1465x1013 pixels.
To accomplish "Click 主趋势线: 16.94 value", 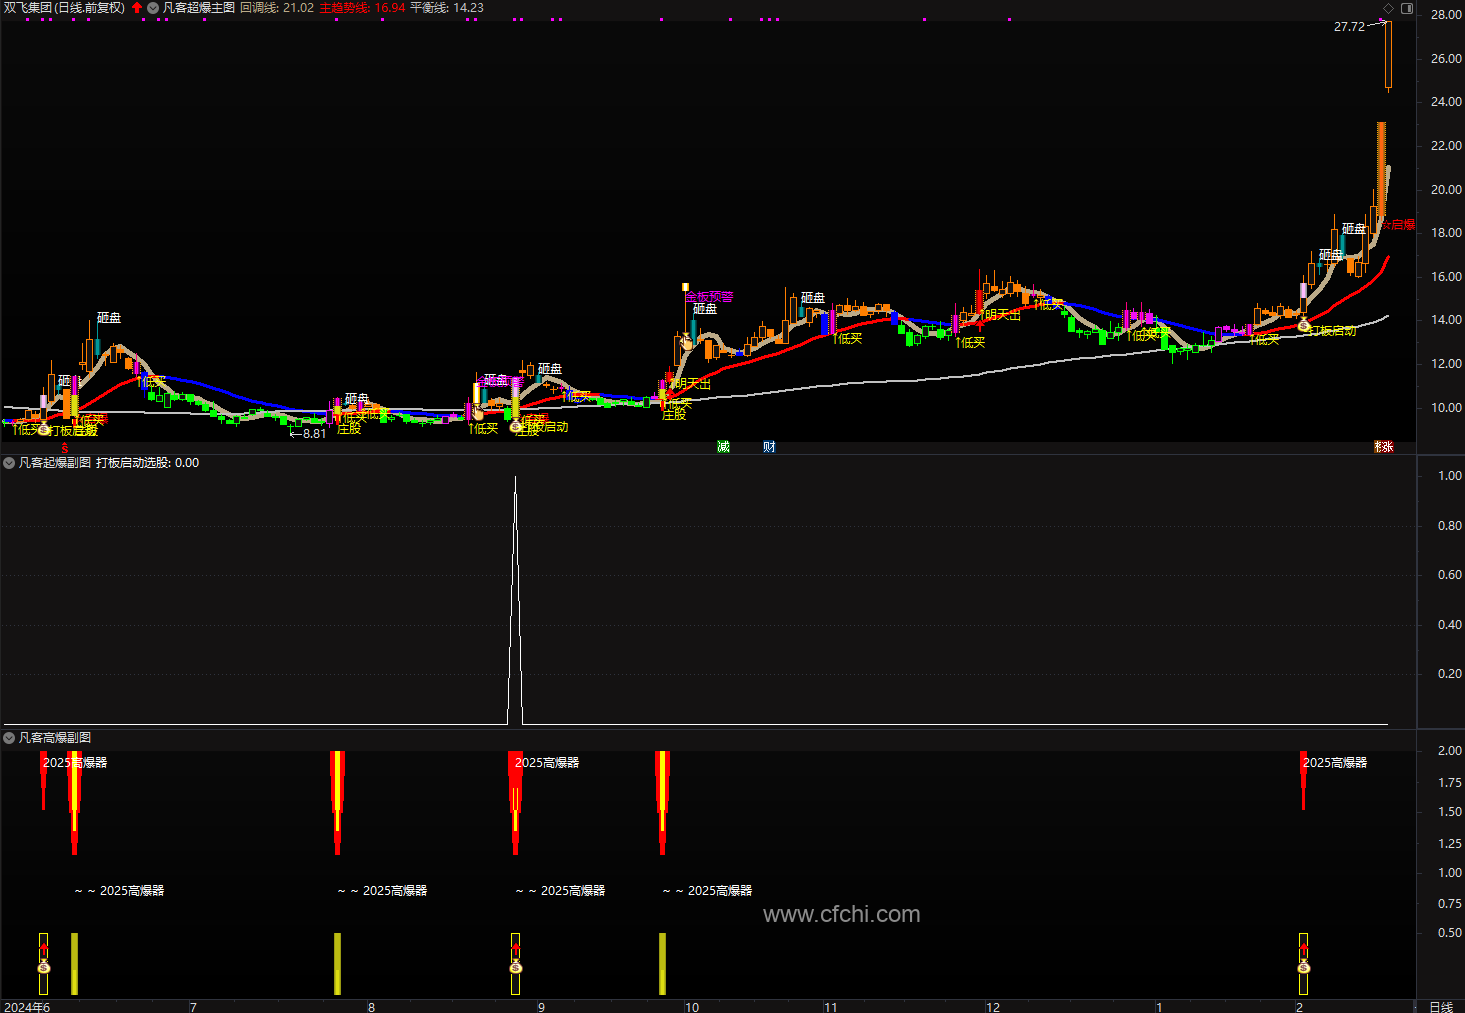I will point(362,8).
